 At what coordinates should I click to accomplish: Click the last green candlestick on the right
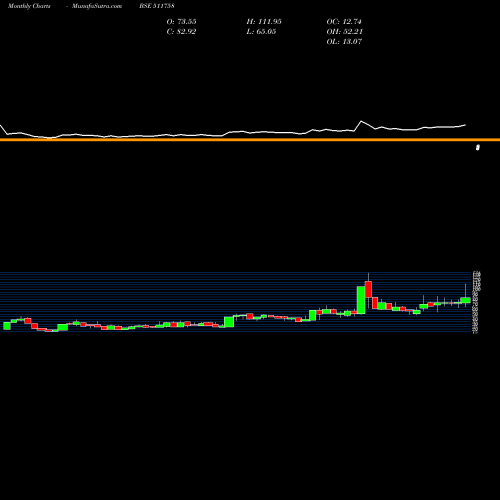[x=465, y=300]
